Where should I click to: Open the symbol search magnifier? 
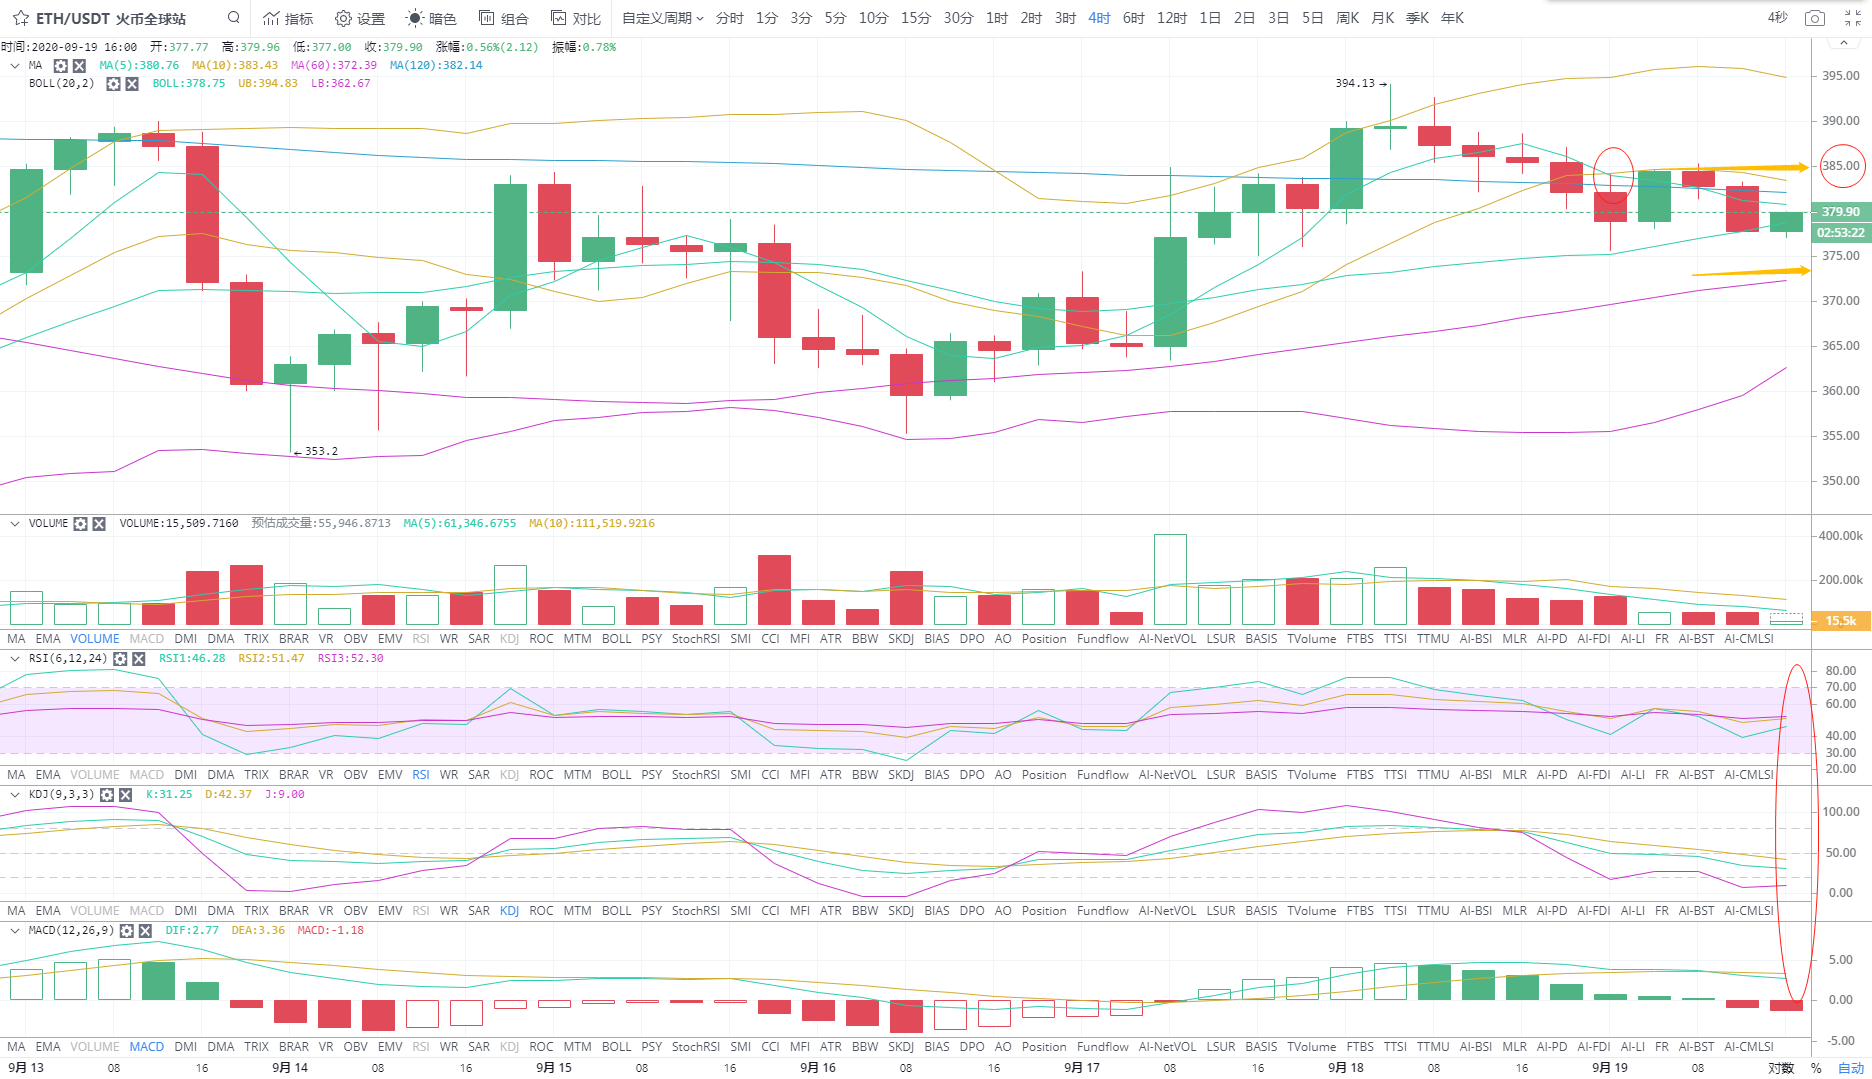pos(233,18)
